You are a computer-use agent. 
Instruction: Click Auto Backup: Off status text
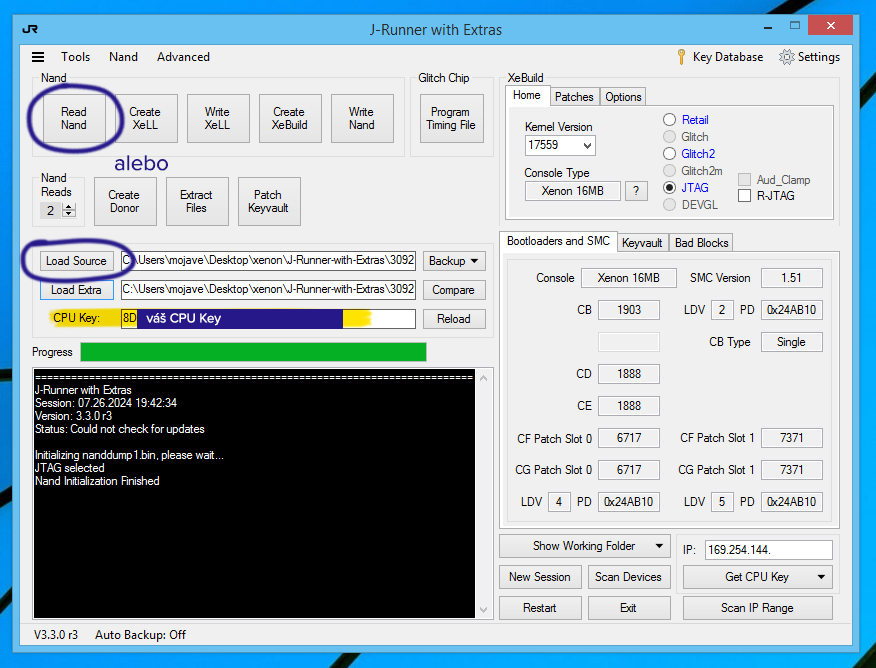tap(140, 635)
